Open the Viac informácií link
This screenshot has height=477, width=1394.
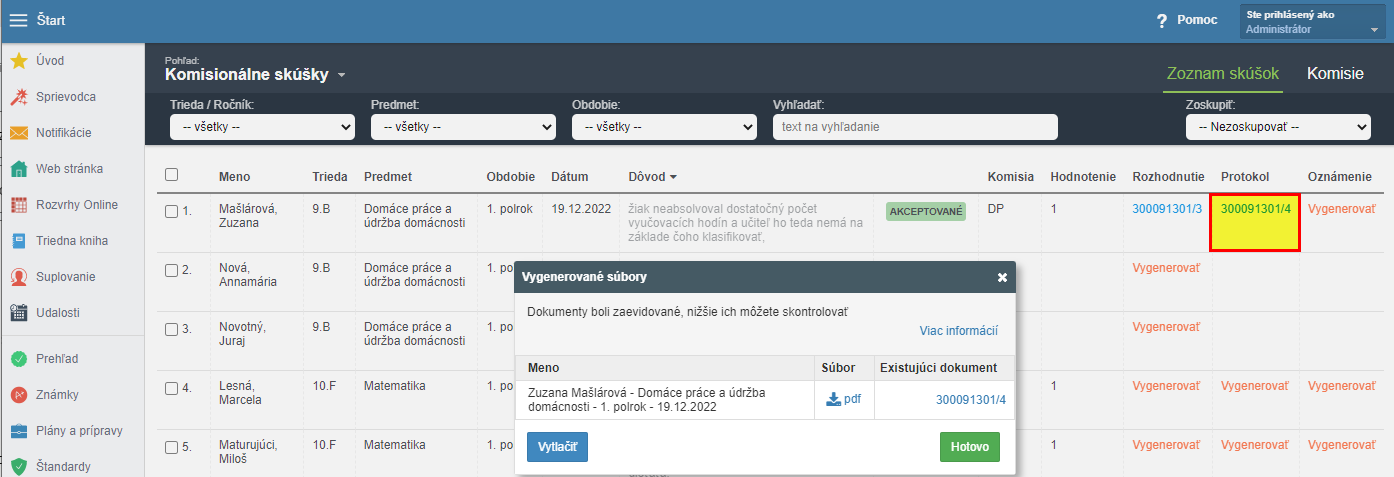959,331
